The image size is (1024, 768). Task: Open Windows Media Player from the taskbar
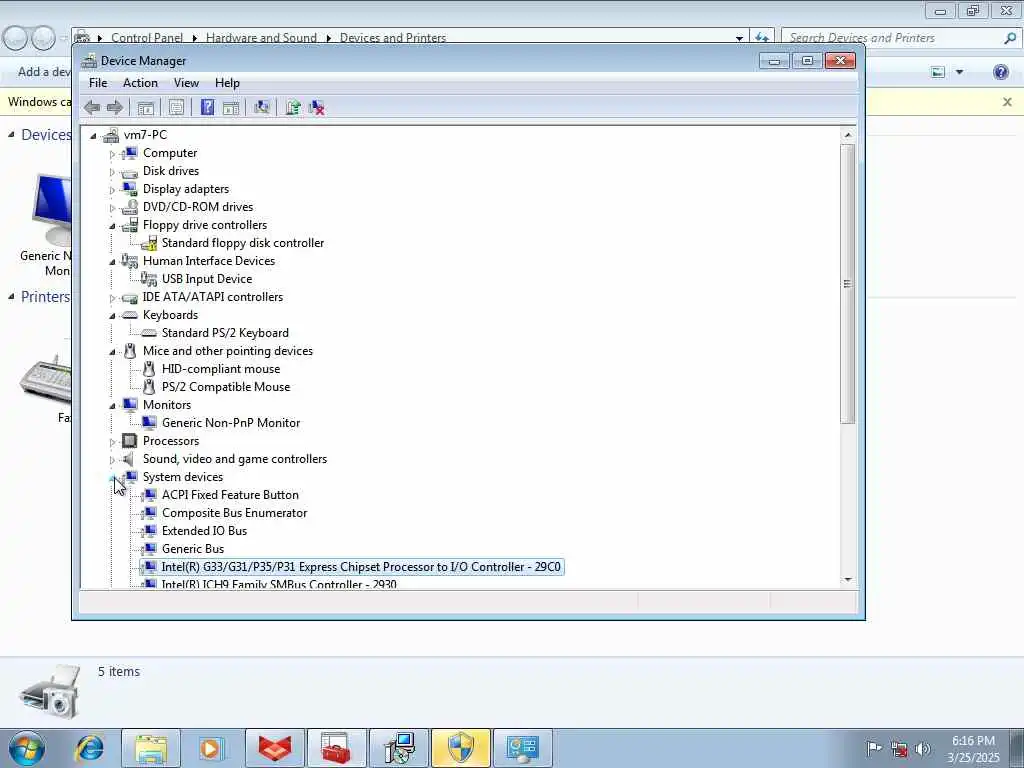click(212, 748)
